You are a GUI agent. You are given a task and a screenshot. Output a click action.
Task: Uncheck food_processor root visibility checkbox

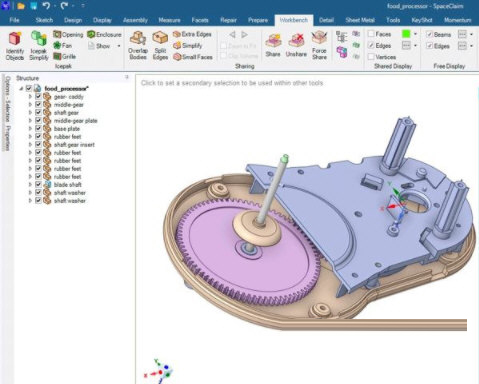(29, 88)
